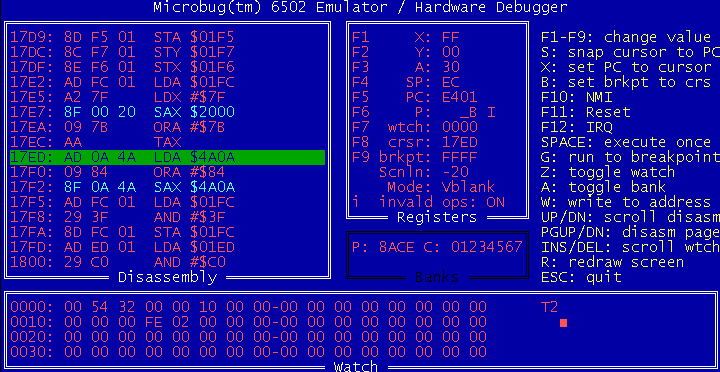
Task: Click the Registers panel title
Action: 437,217
